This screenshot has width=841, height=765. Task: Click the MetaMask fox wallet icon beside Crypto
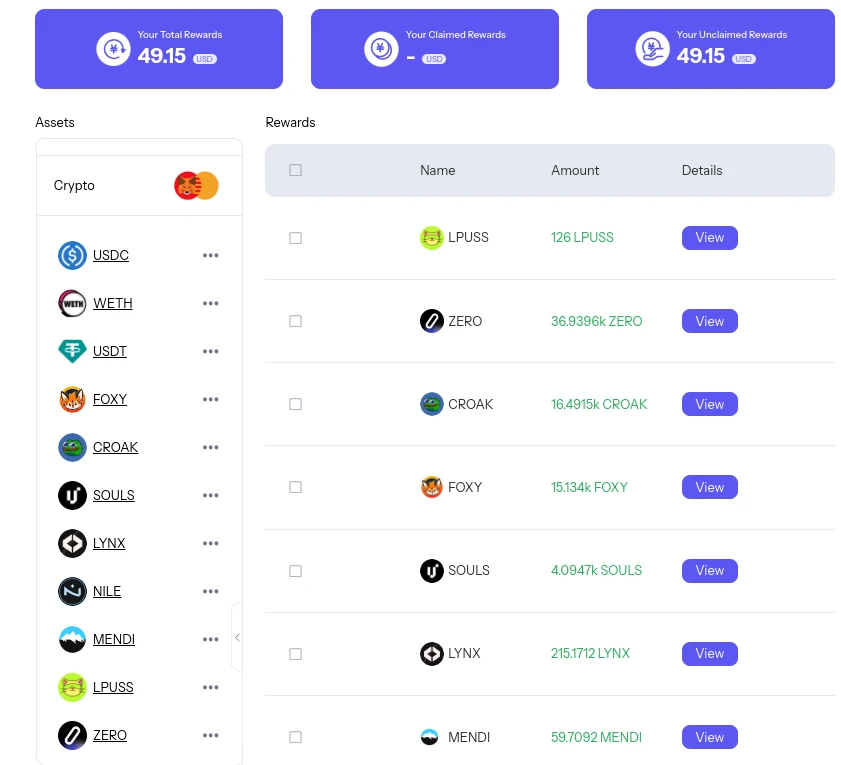pos(188,186)
